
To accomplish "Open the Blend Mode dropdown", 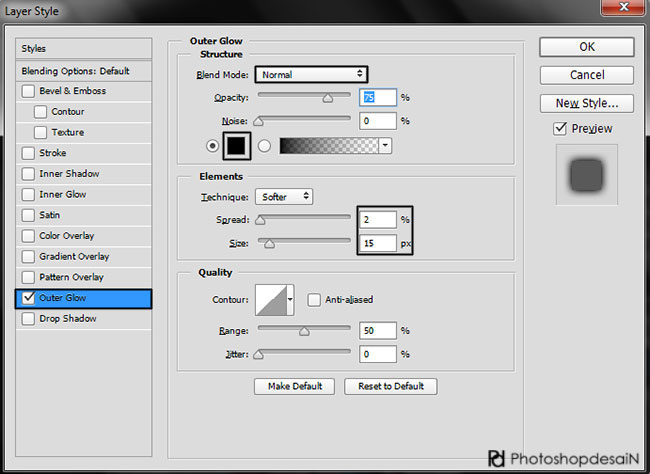I will [x=311, y=74].
